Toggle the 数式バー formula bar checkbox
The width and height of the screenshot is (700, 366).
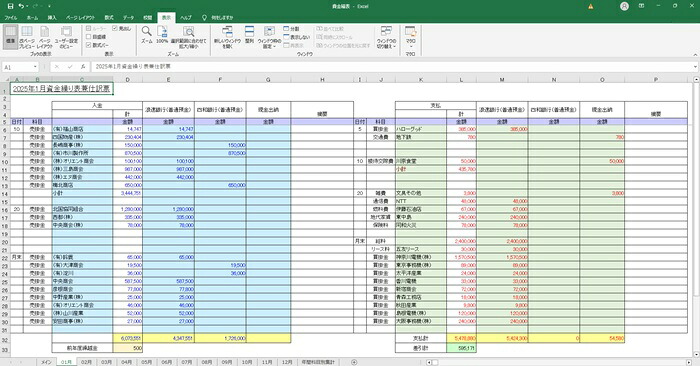point(88,45)
